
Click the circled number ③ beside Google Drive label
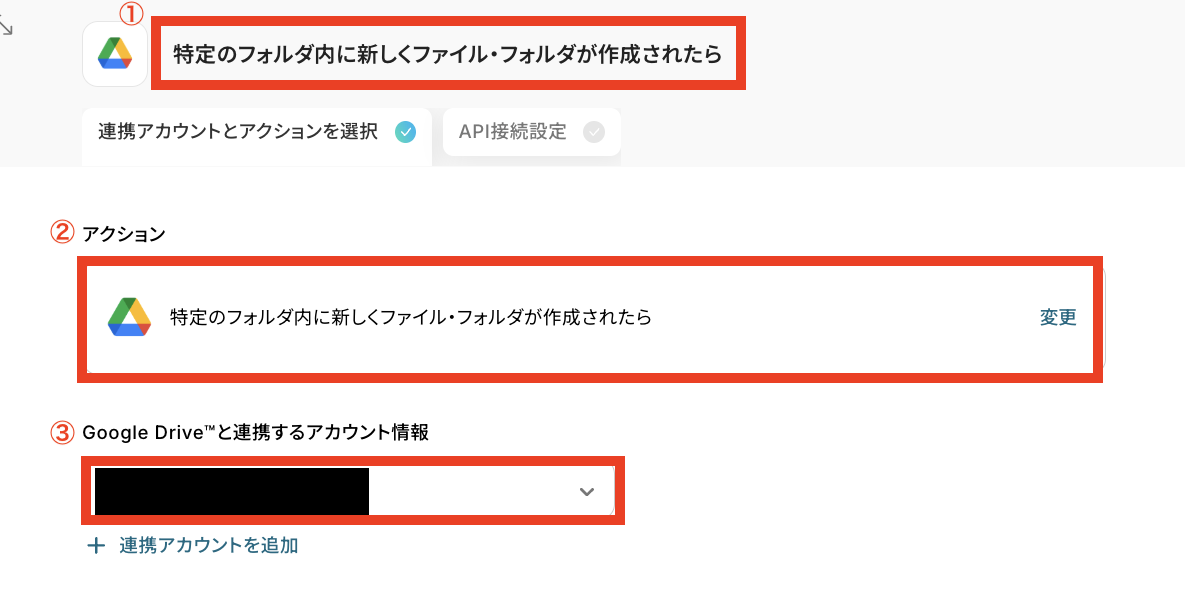tap(62, 432)
